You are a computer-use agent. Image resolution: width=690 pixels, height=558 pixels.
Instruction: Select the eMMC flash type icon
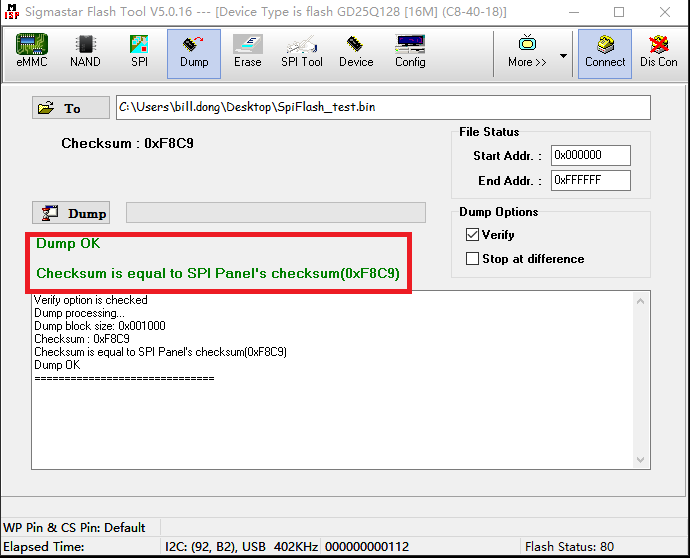(32, 52)
